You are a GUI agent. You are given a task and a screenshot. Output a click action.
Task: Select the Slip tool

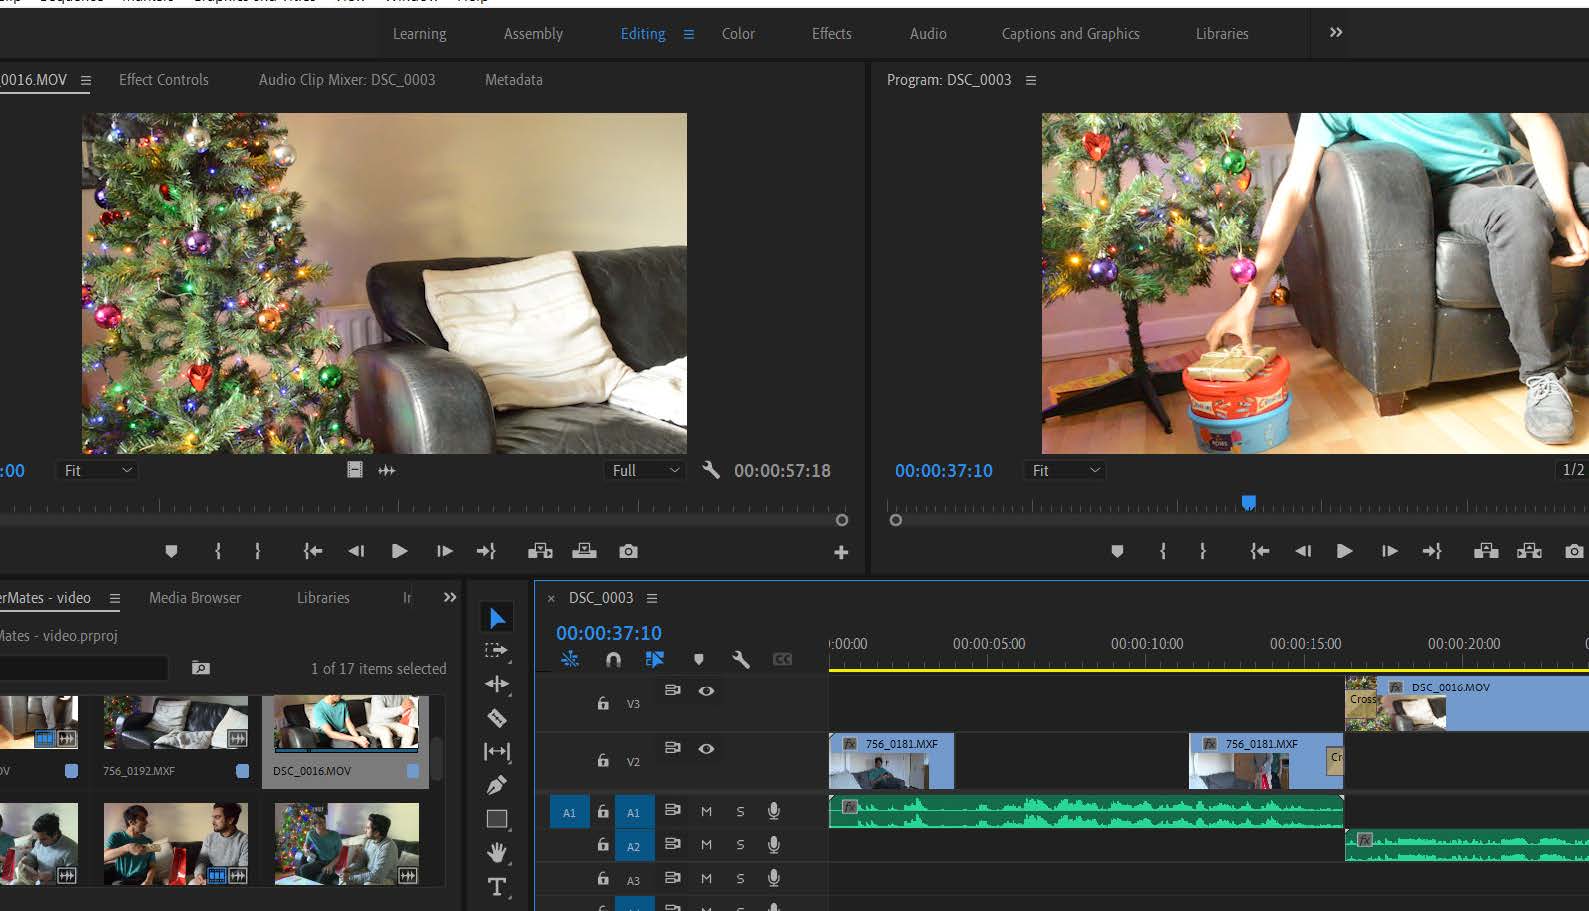pos(497,751)
